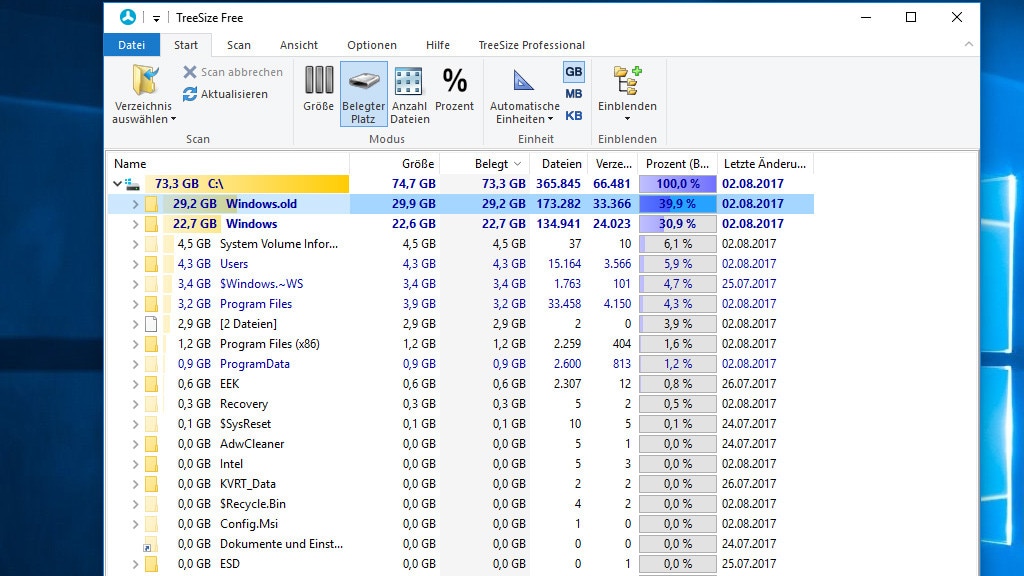The width and height of the screenshot is (1024, 576).
Task: Select the Recovery row
Action: click(x=461, y=404)
